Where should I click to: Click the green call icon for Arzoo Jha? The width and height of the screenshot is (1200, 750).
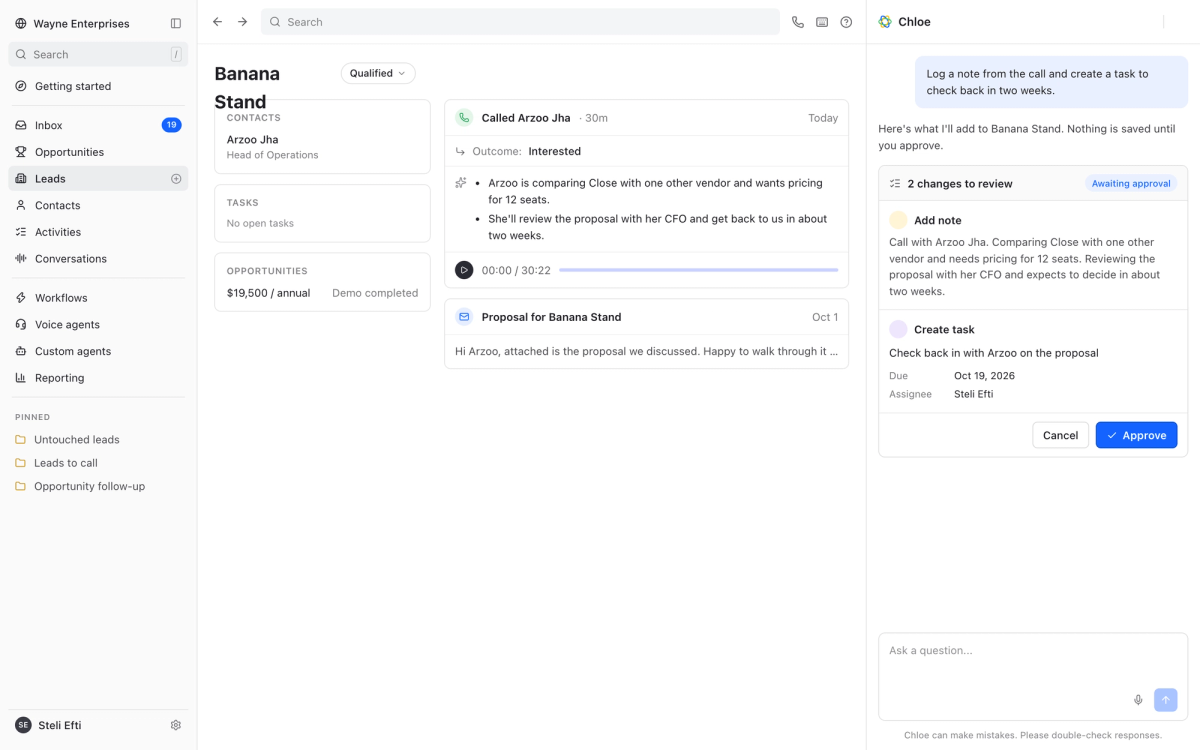click(464, 118)
